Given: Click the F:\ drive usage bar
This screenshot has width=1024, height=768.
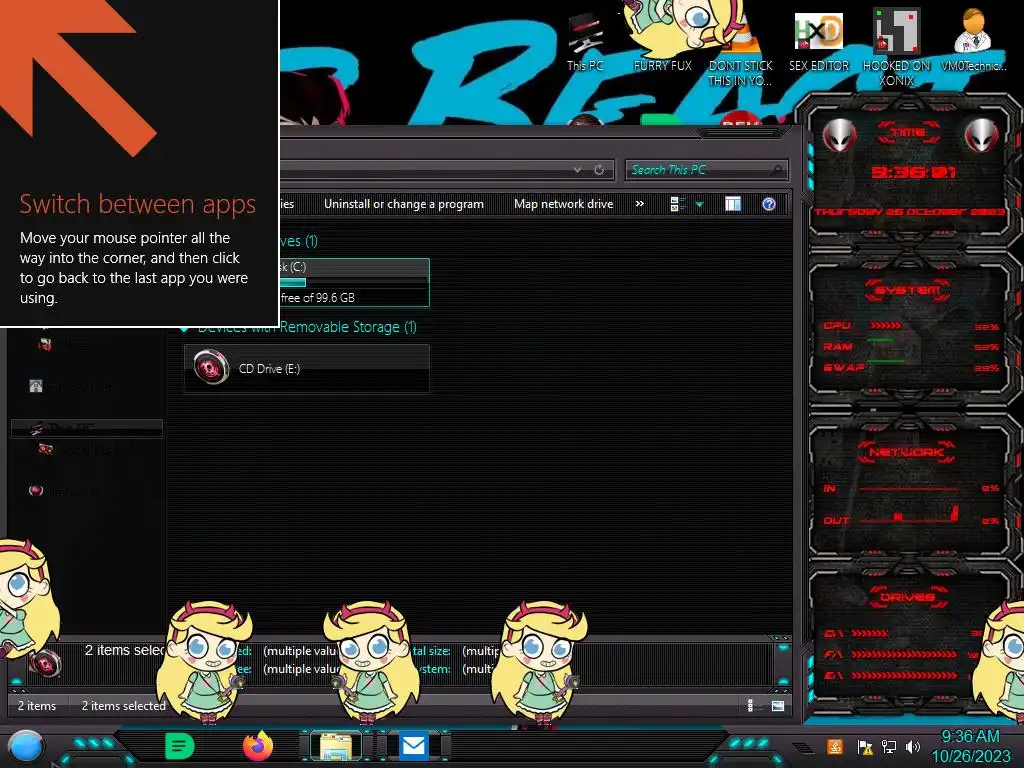Looking at the screenshot, I should pos(904,654).
